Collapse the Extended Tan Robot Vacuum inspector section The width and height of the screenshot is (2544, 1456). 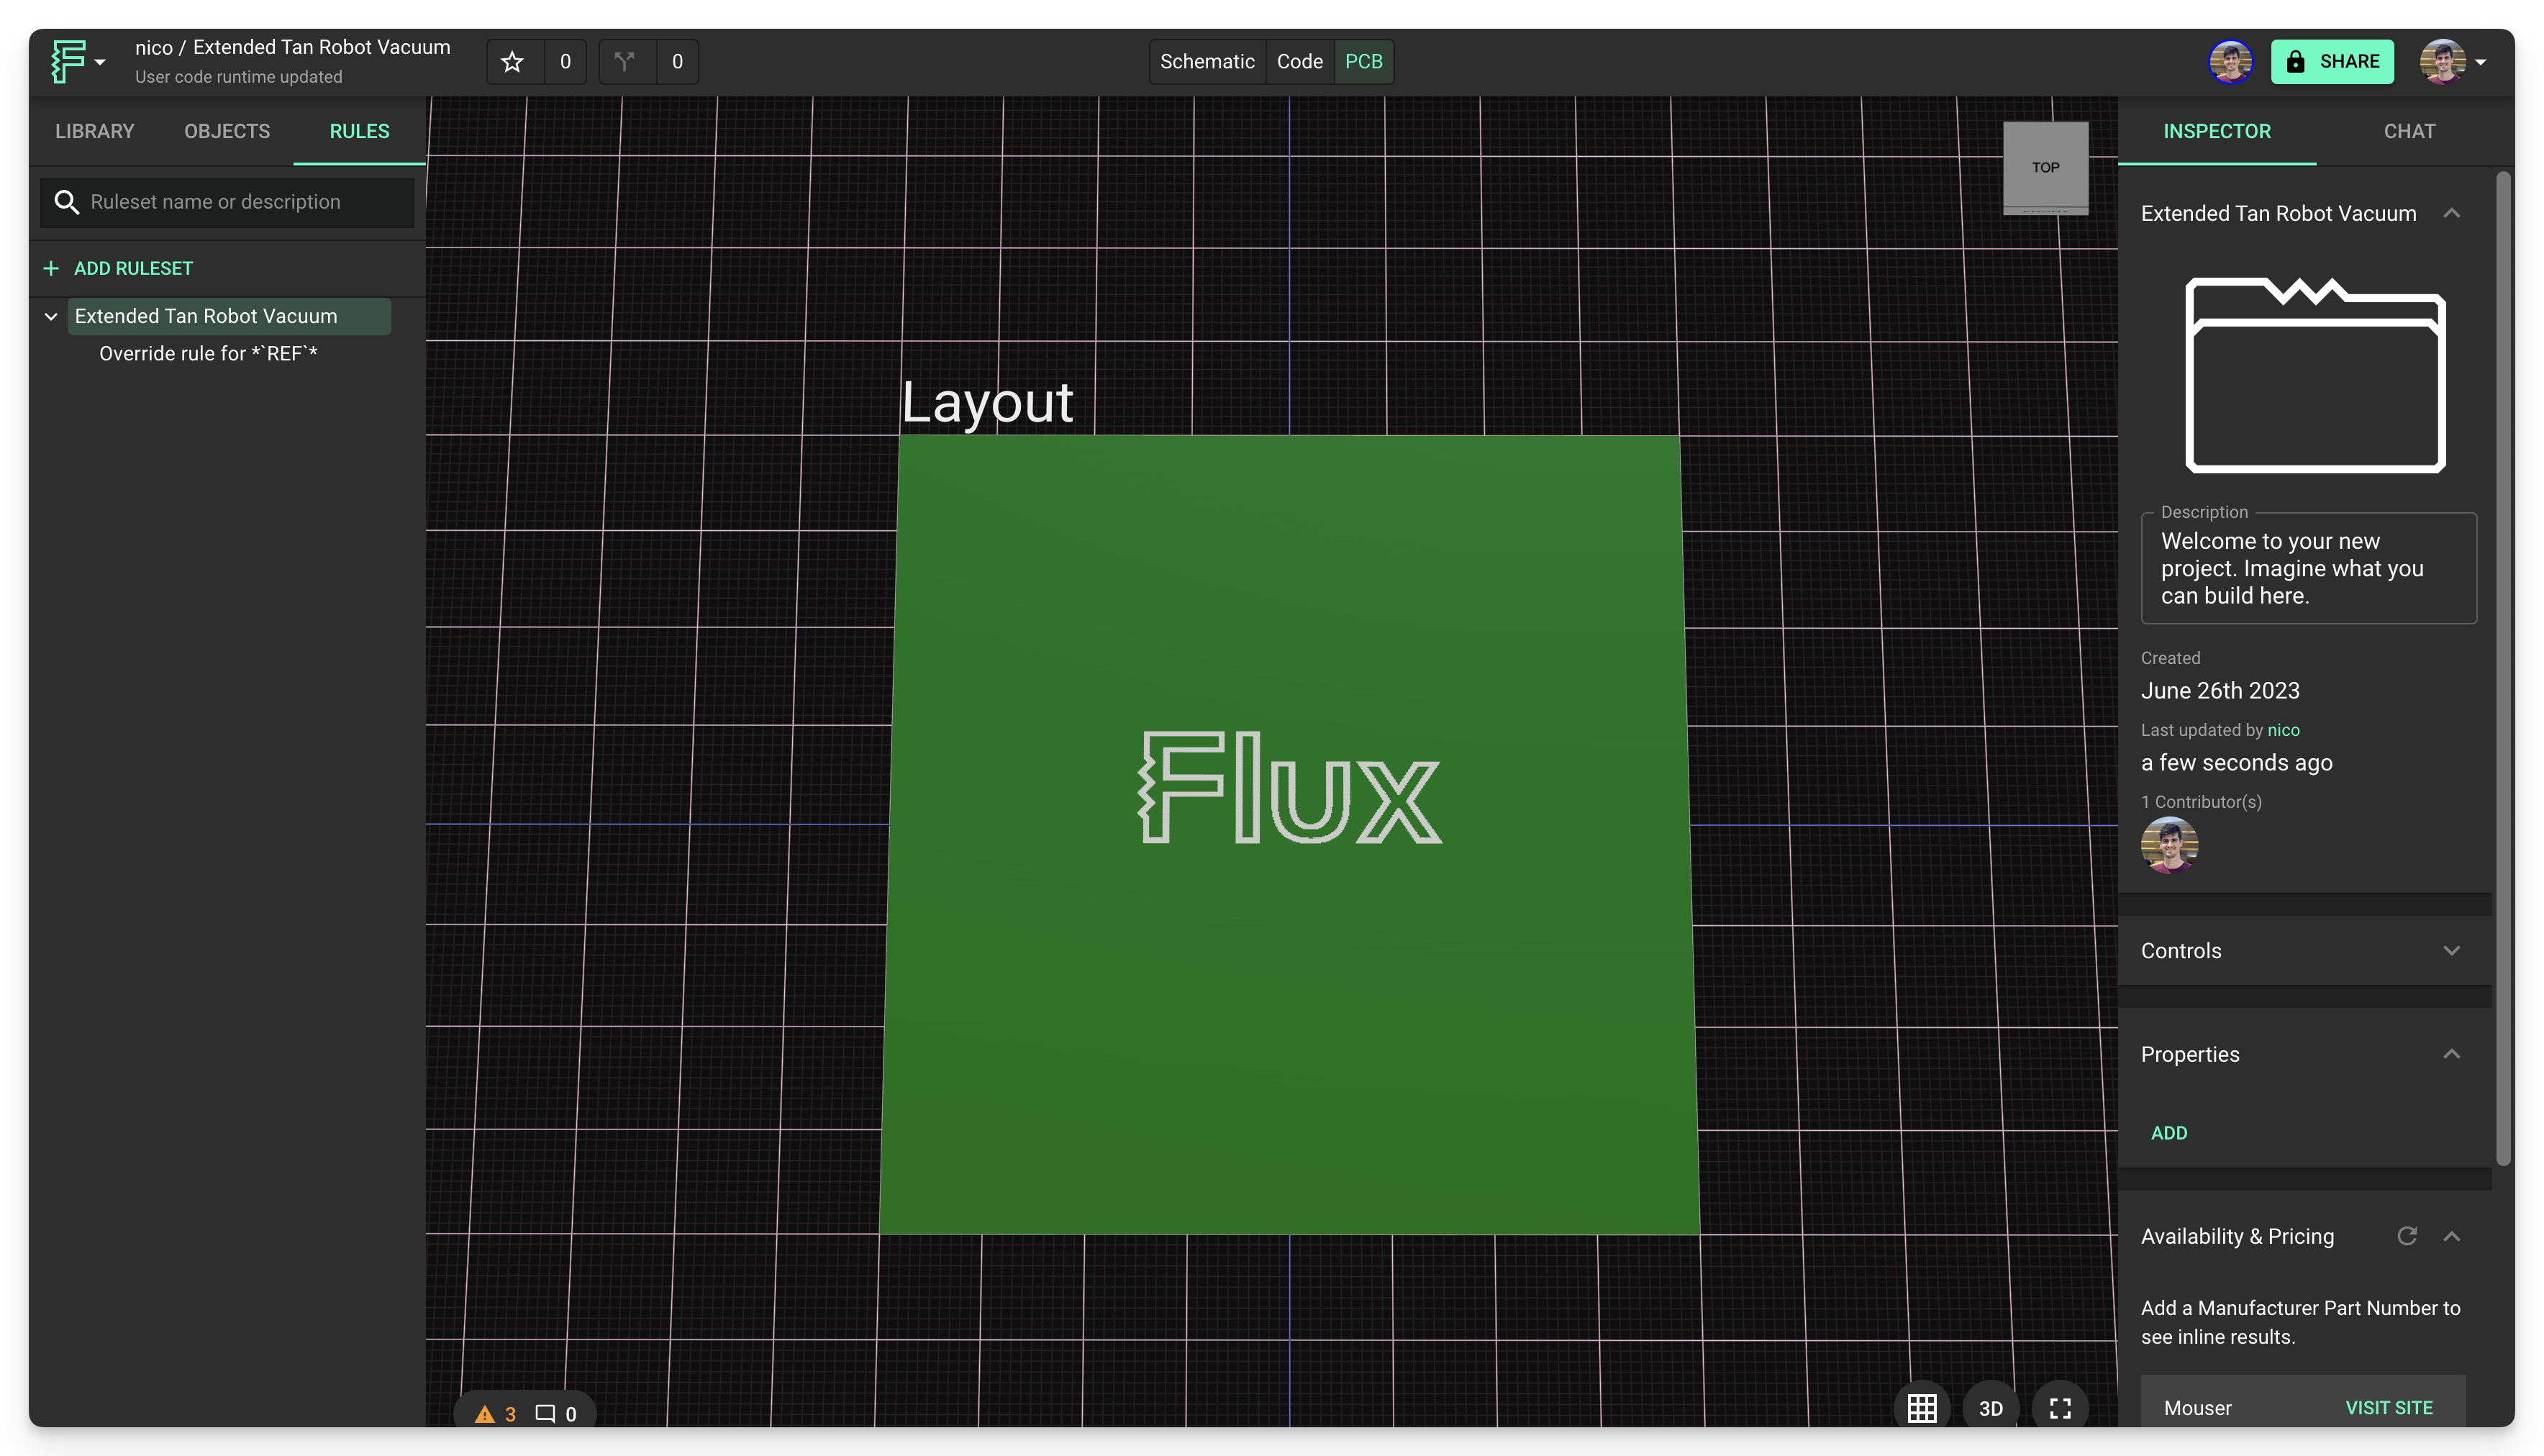[x=2451, y=213]
